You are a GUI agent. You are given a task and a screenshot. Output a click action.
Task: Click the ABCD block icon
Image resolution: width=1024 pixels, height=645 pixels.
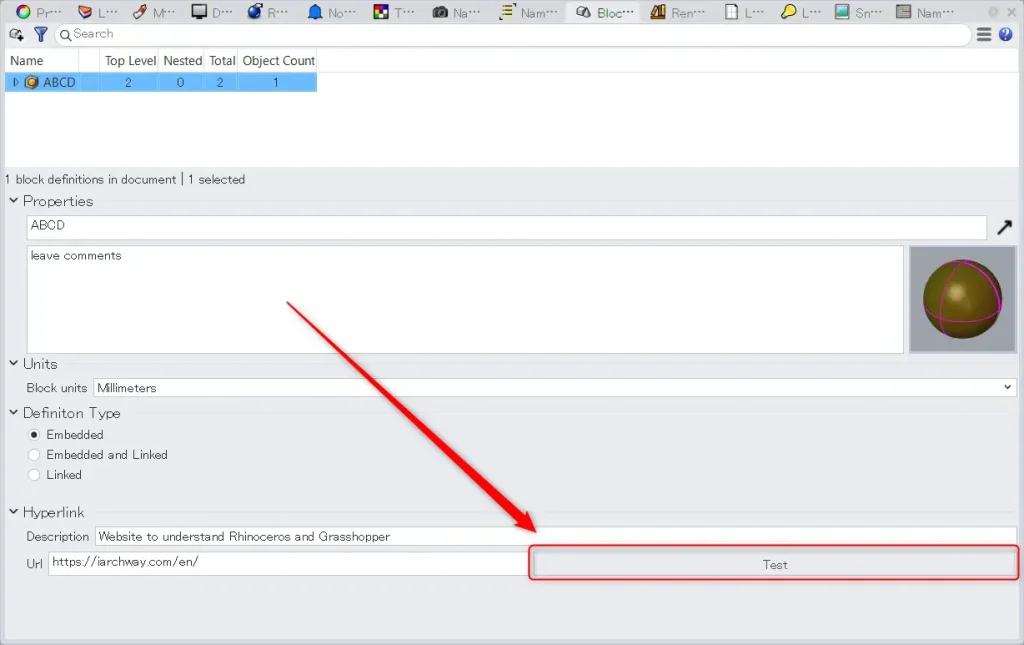[31, 82]
